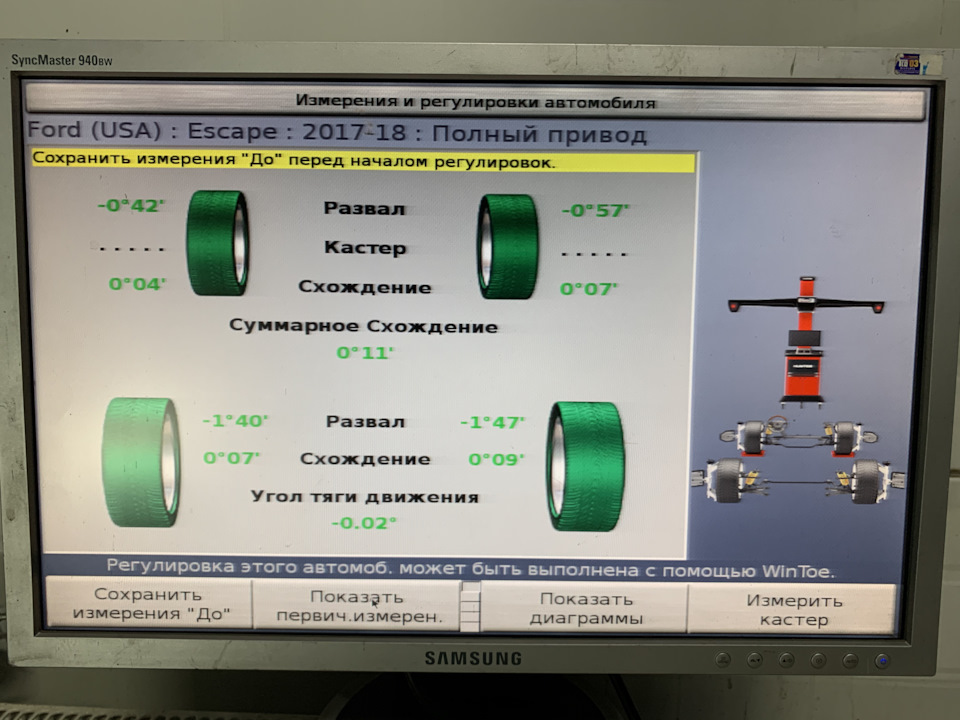
Task: Select the rear left green wheel icon
Action: 141,462
